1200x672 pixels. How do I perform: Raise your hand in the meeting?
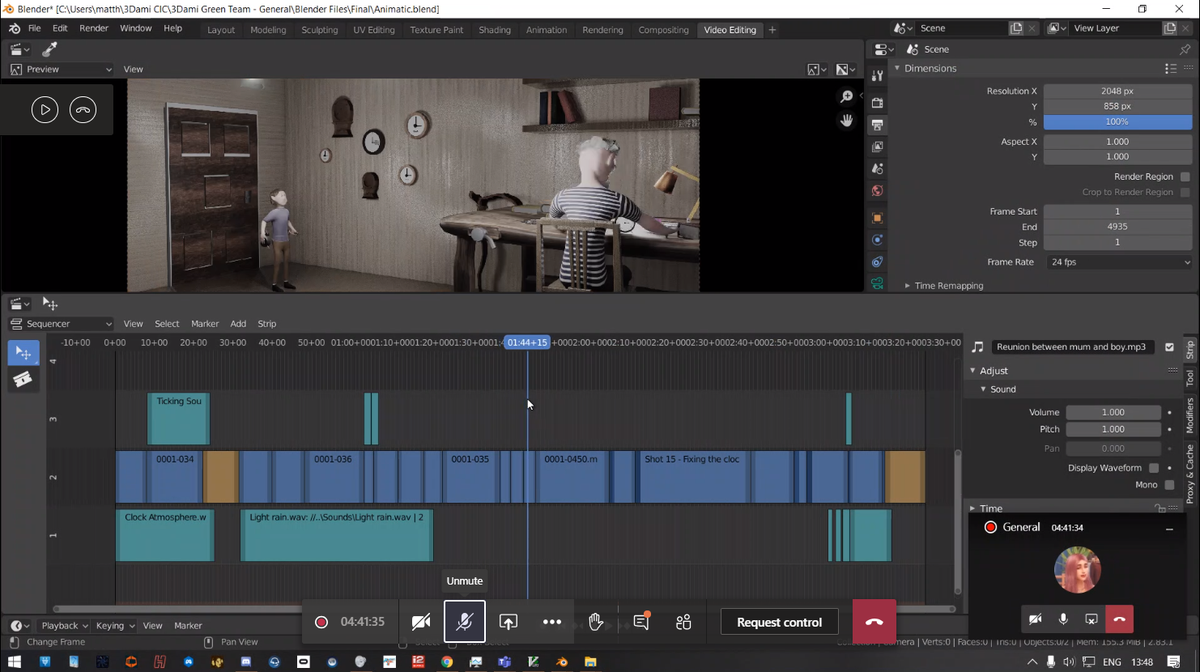[596, 622]
